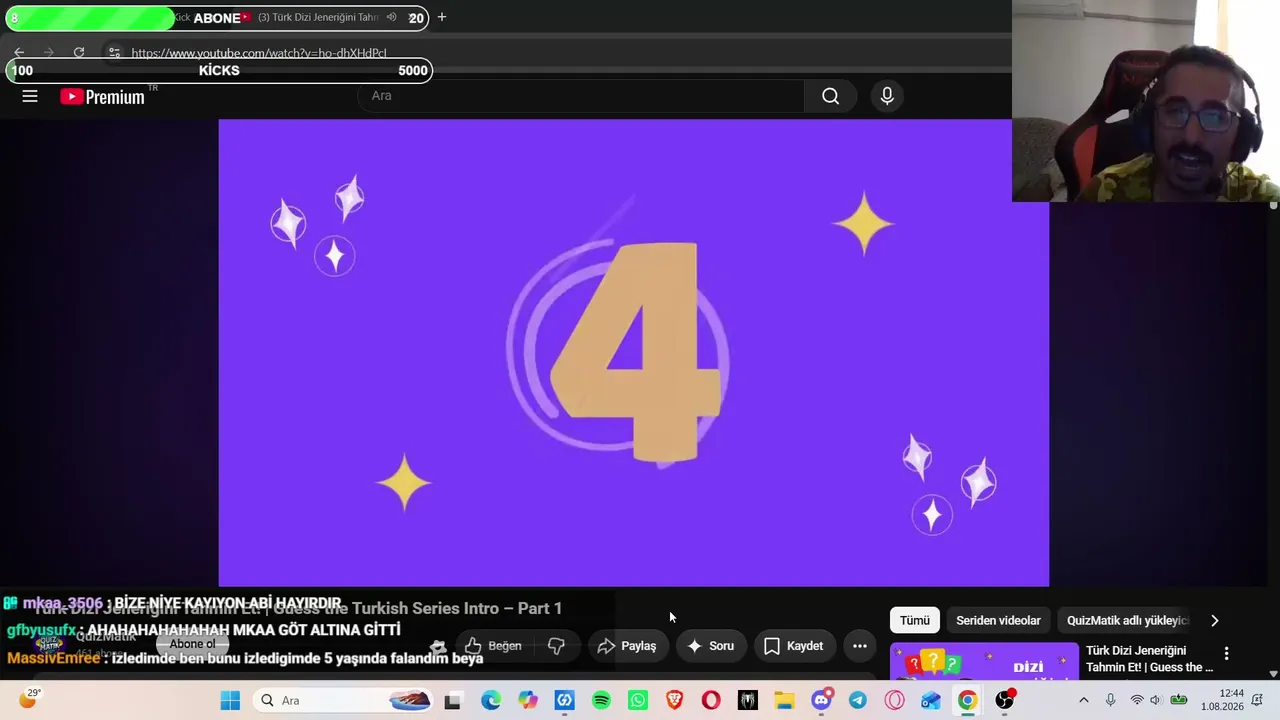Open the Windows Start menu
This screenshot has height=720, width=1280.
coord(230,700)
